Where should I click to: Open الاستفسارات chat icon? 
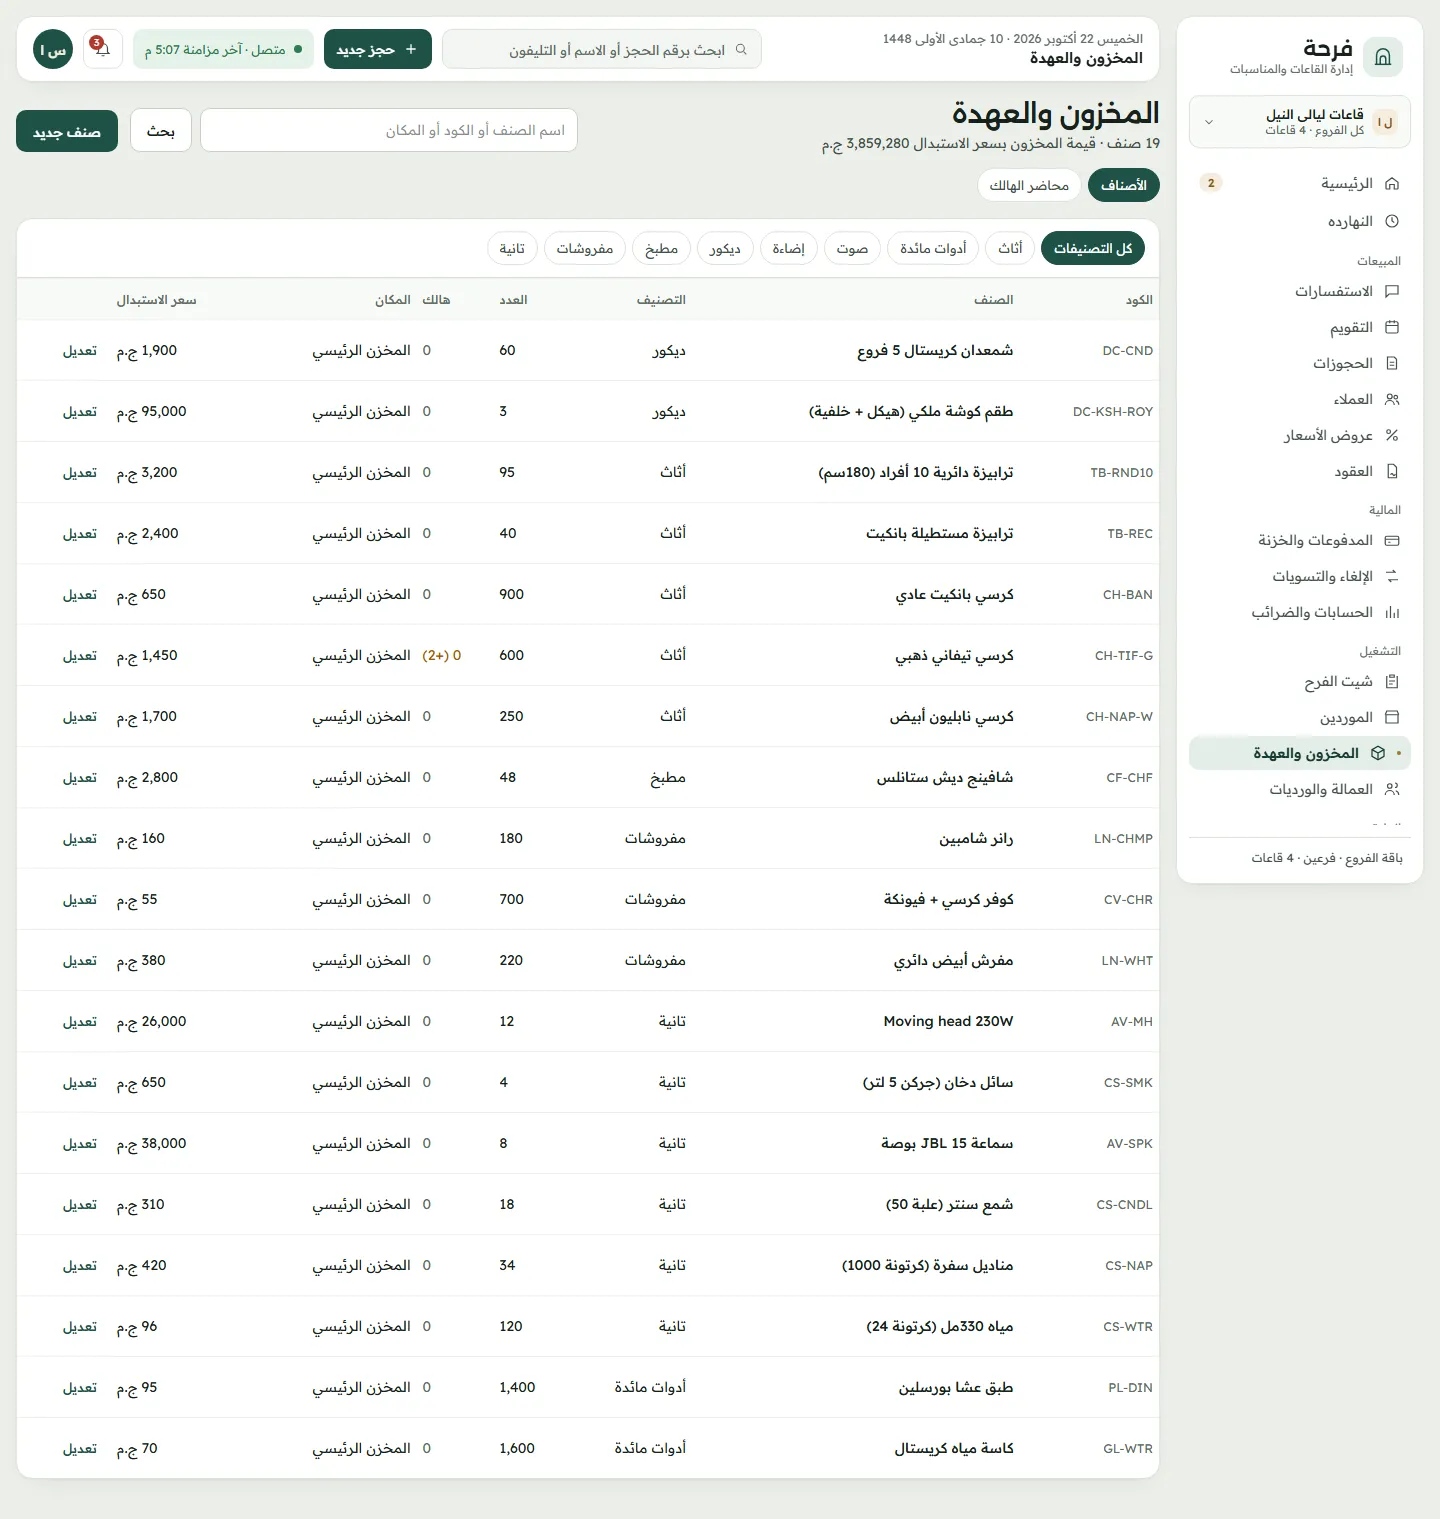click(x=1392, y=291)
